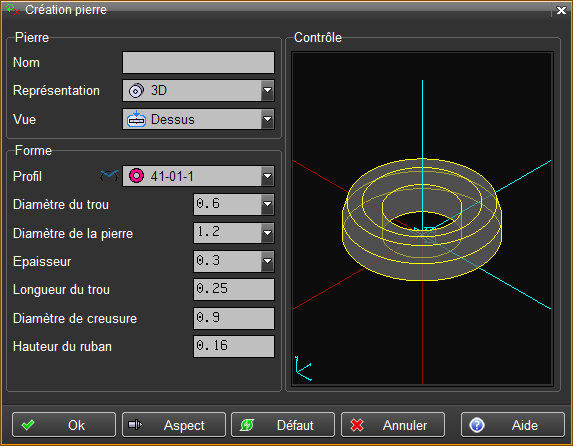Viewport: 573px width, 446px height.
Task: Click the Longueur du trou input field
Action: pos(234,289)
